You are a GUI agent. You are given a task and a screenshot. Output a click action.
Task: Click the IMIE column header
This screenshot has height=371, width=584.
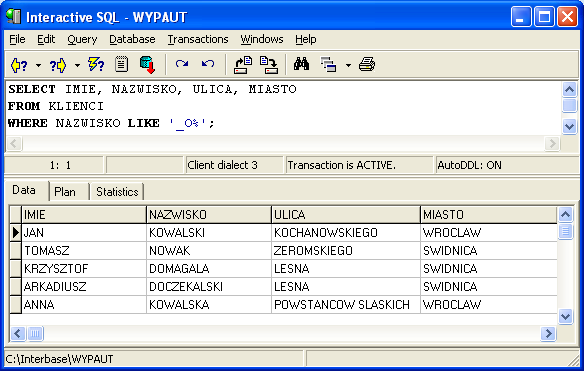coord(84,215)
